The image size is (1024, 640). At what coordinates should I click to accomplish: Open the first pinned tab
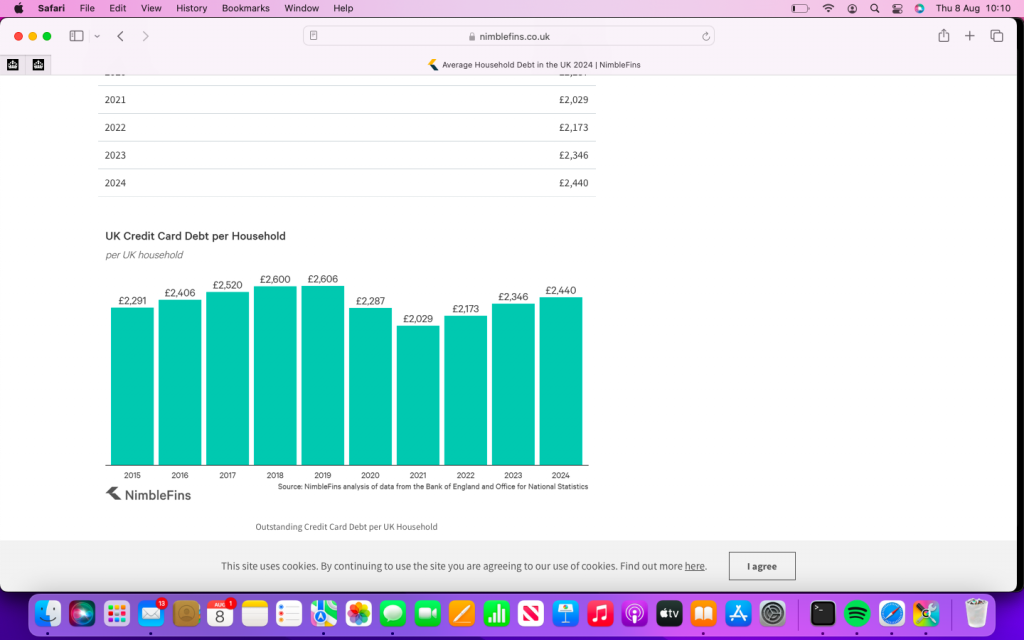point(13,64)
